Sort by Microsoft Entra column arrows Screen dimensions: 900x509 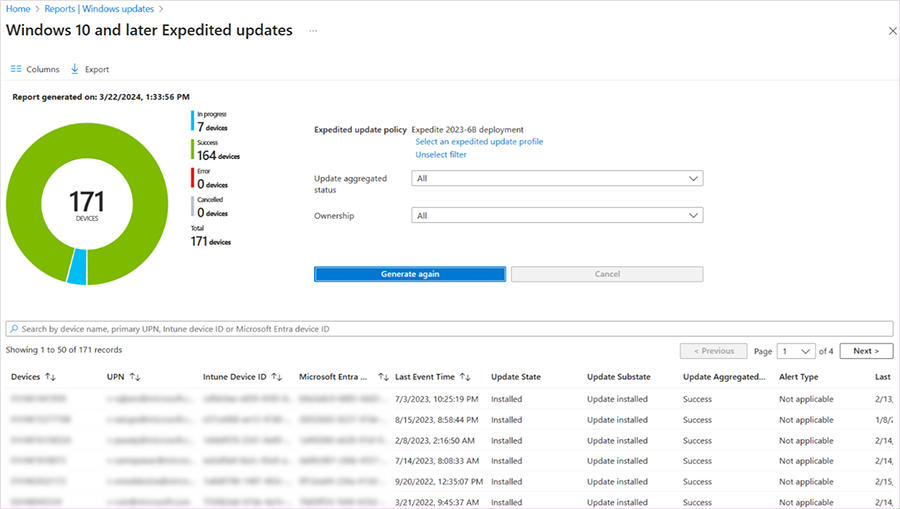(383, 377)
